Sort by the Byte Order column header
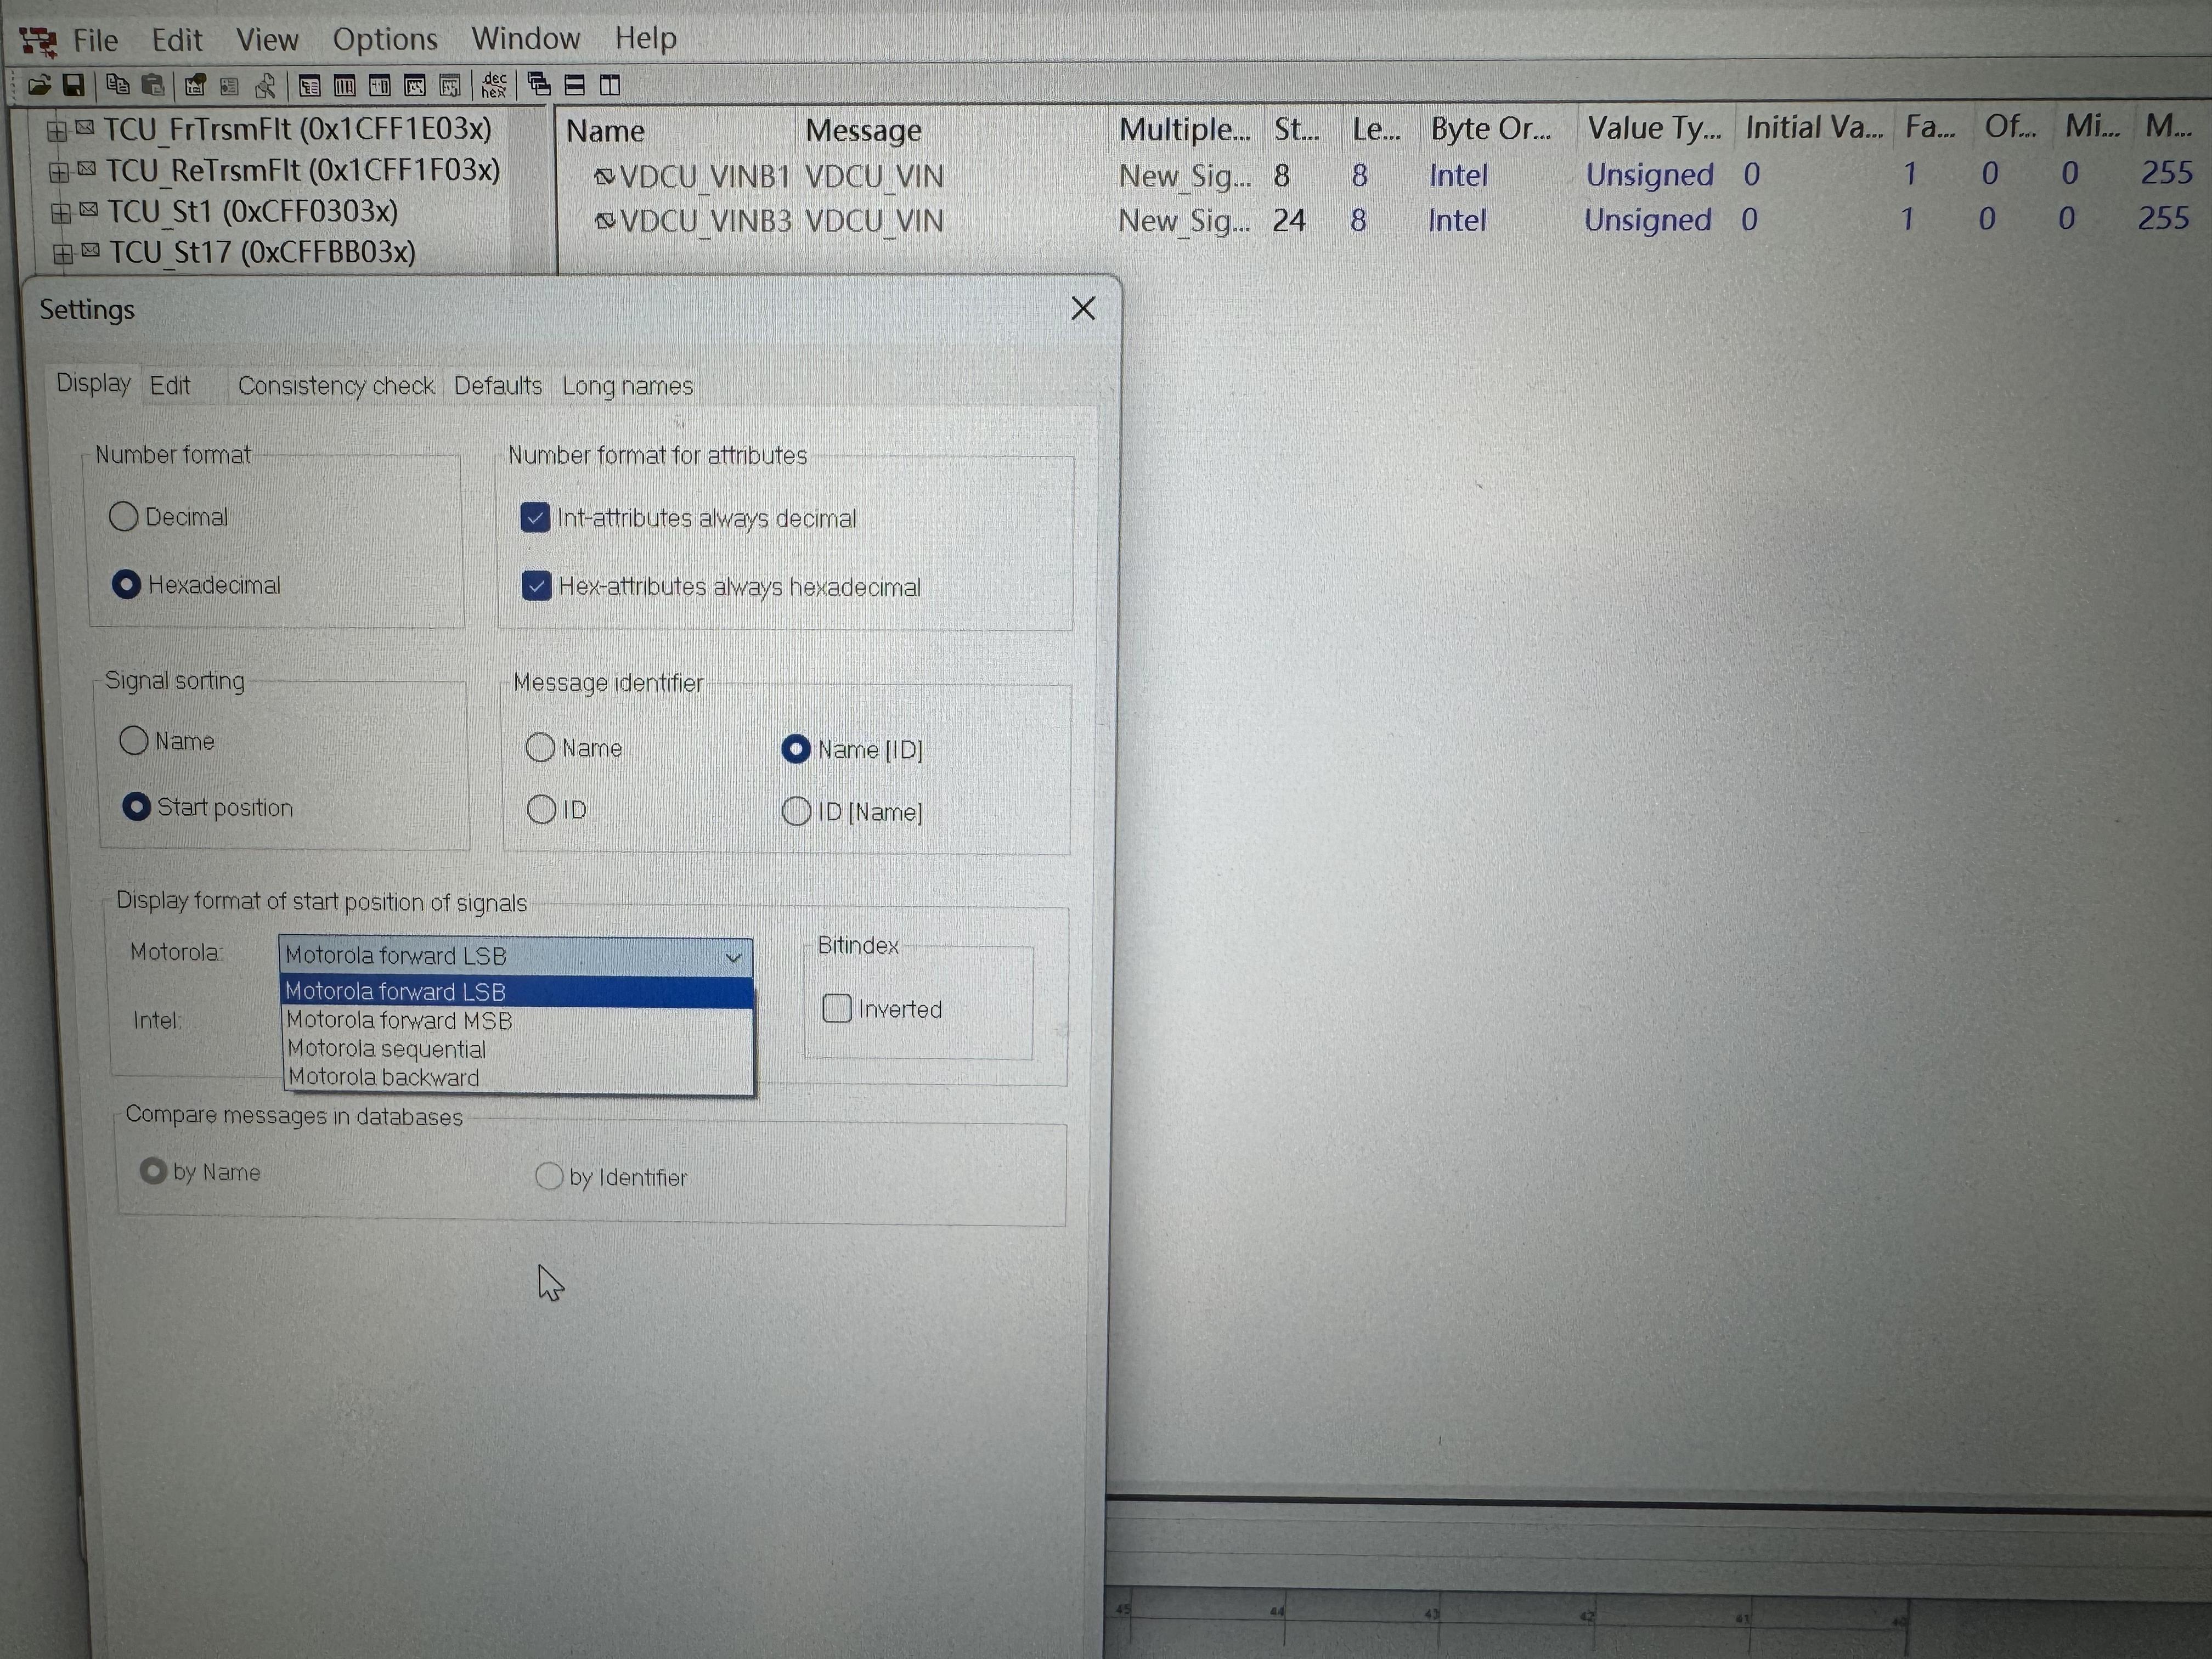Viewport: 2212px width, 1659px height. pos(1490,129)
